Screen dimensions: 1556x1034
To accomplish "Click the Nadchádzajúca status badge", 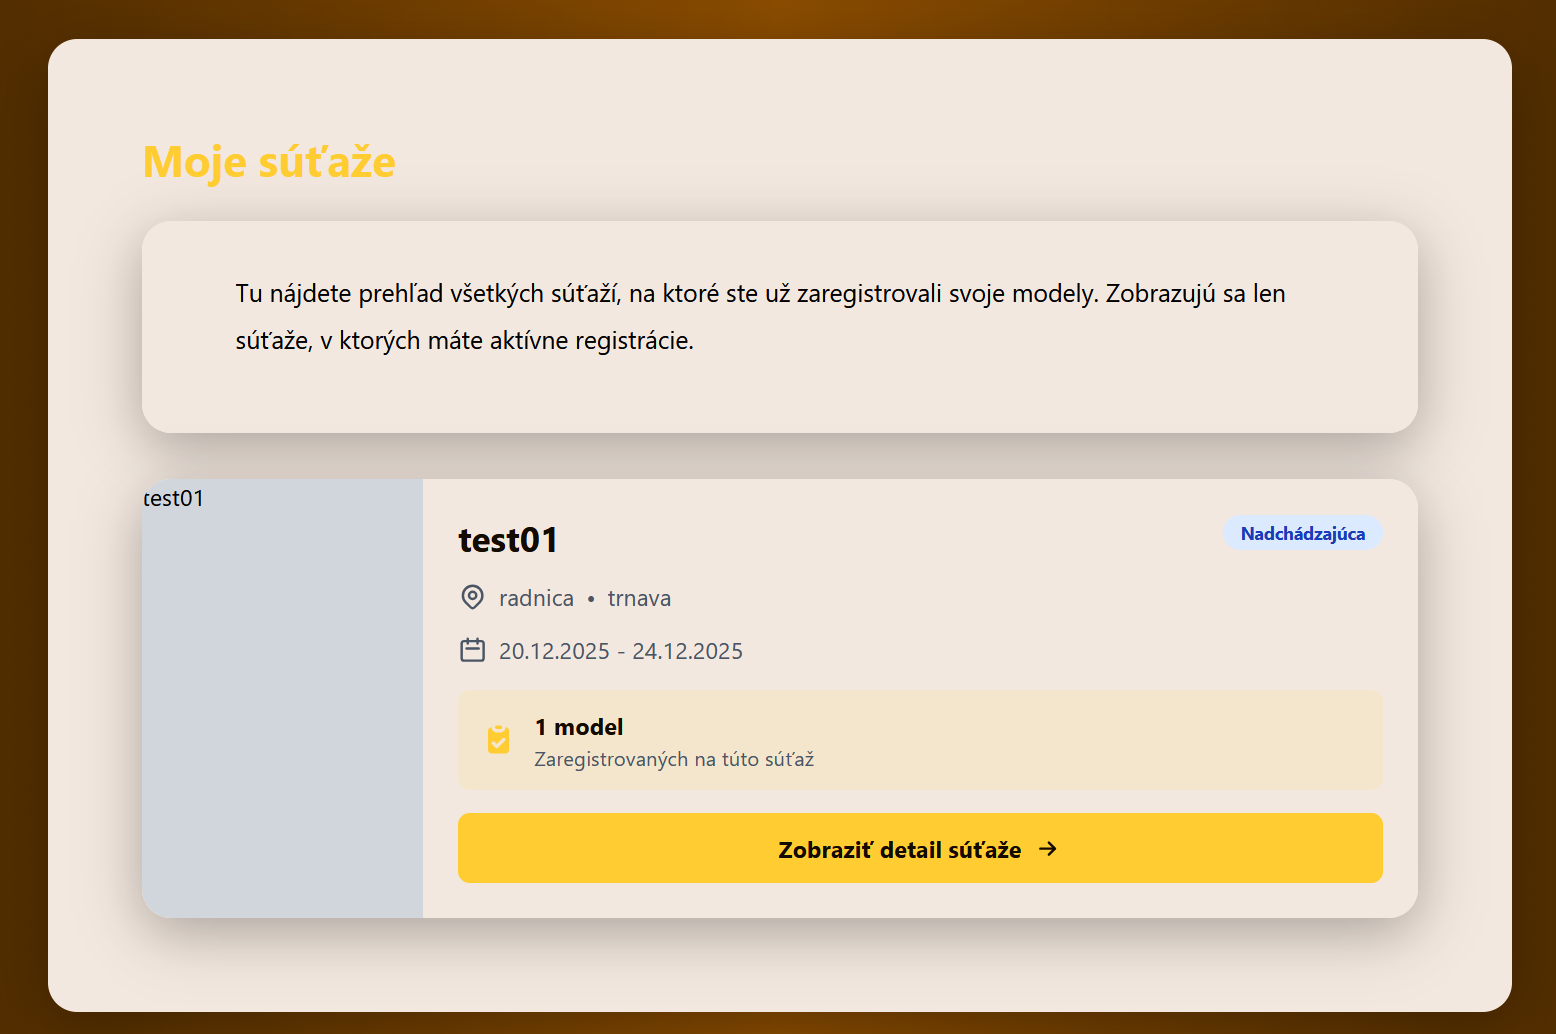I will (1303, 533).
